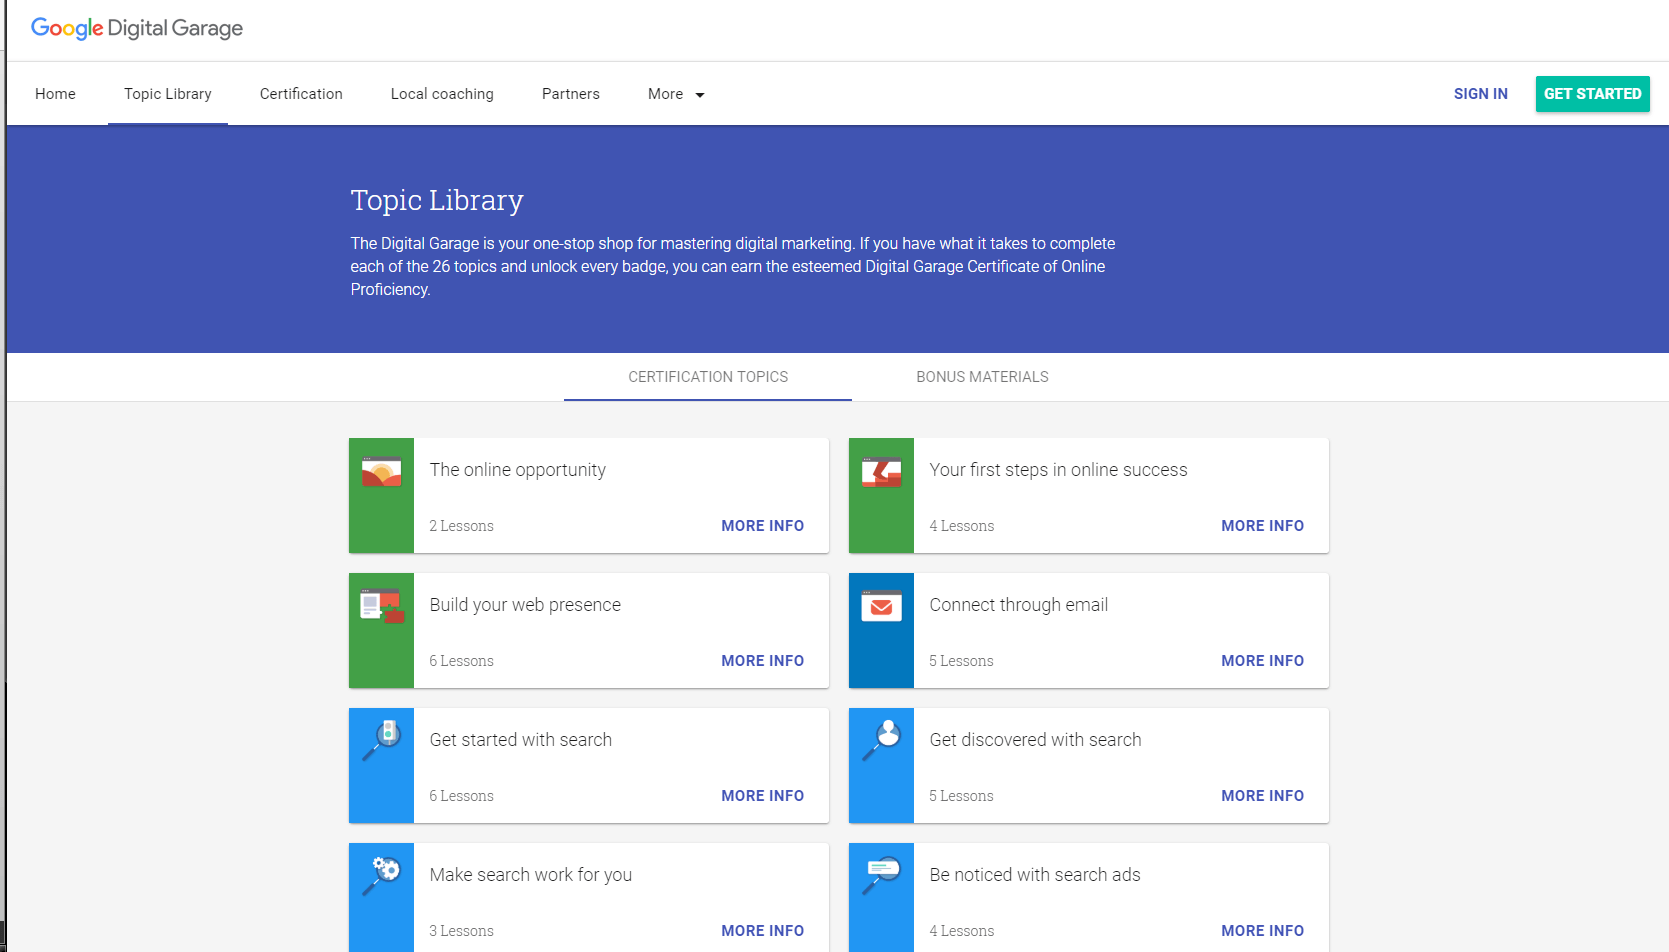Image resolution: width=1669 pixels, height=952 pixels.
Task: Click Get started with search magnifier icon
Action: (381, 740)
